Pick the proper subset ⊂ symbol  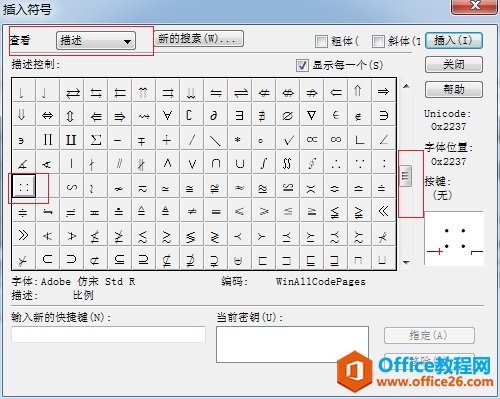[x=48, y=259]
